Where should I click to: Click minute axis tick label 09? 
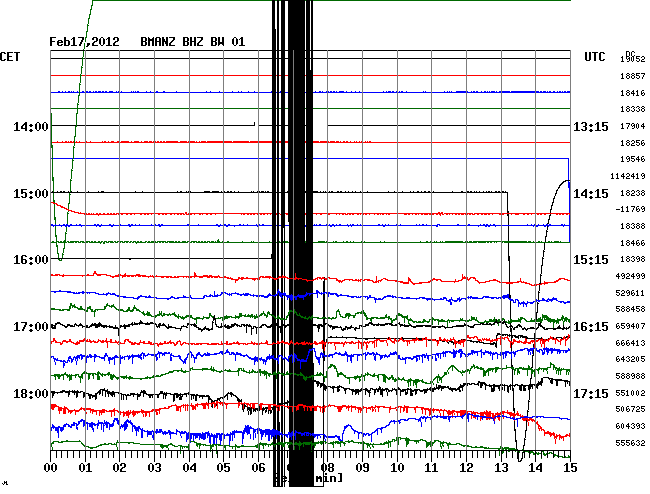click(362, 468)
